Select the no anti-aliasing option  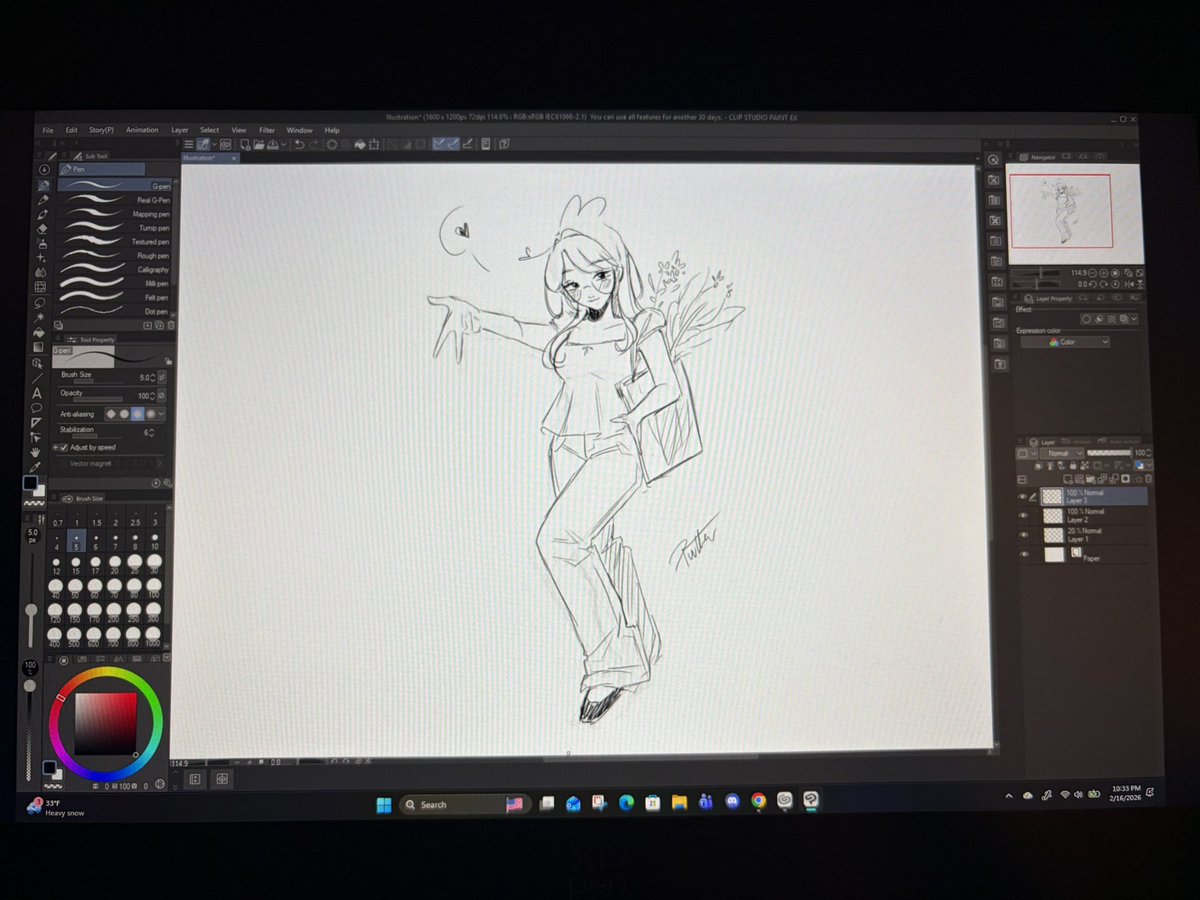pyautogui.click(x=111, y=414)
